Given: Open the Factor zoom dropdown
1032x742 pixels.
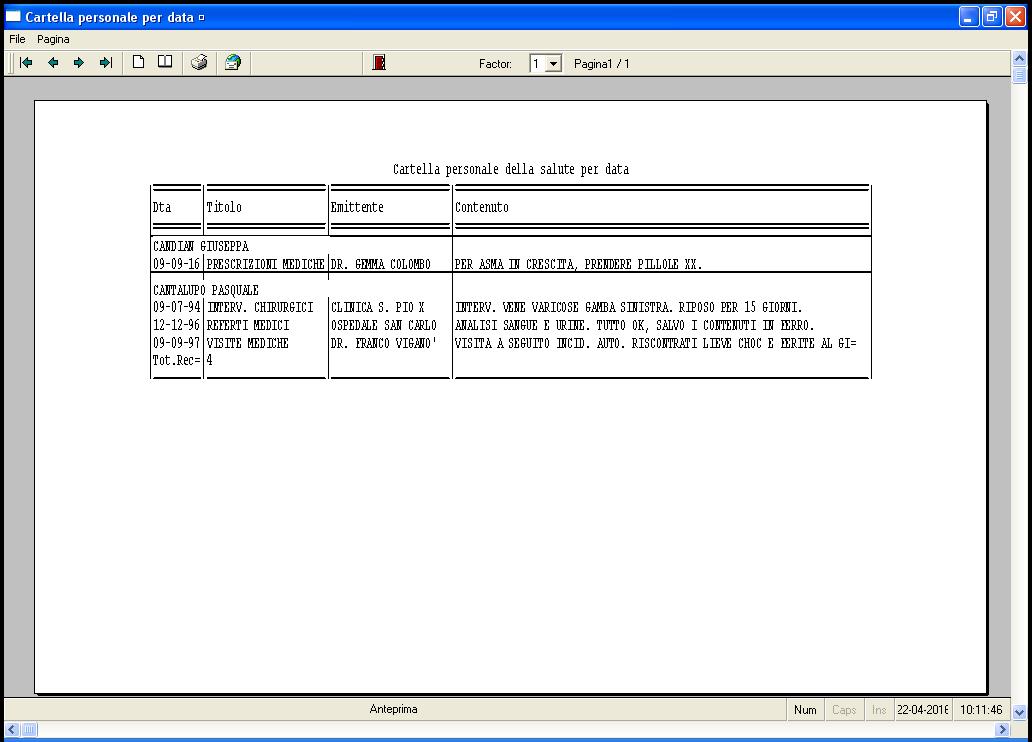Looking at the screenshot, I should (554, 64).
